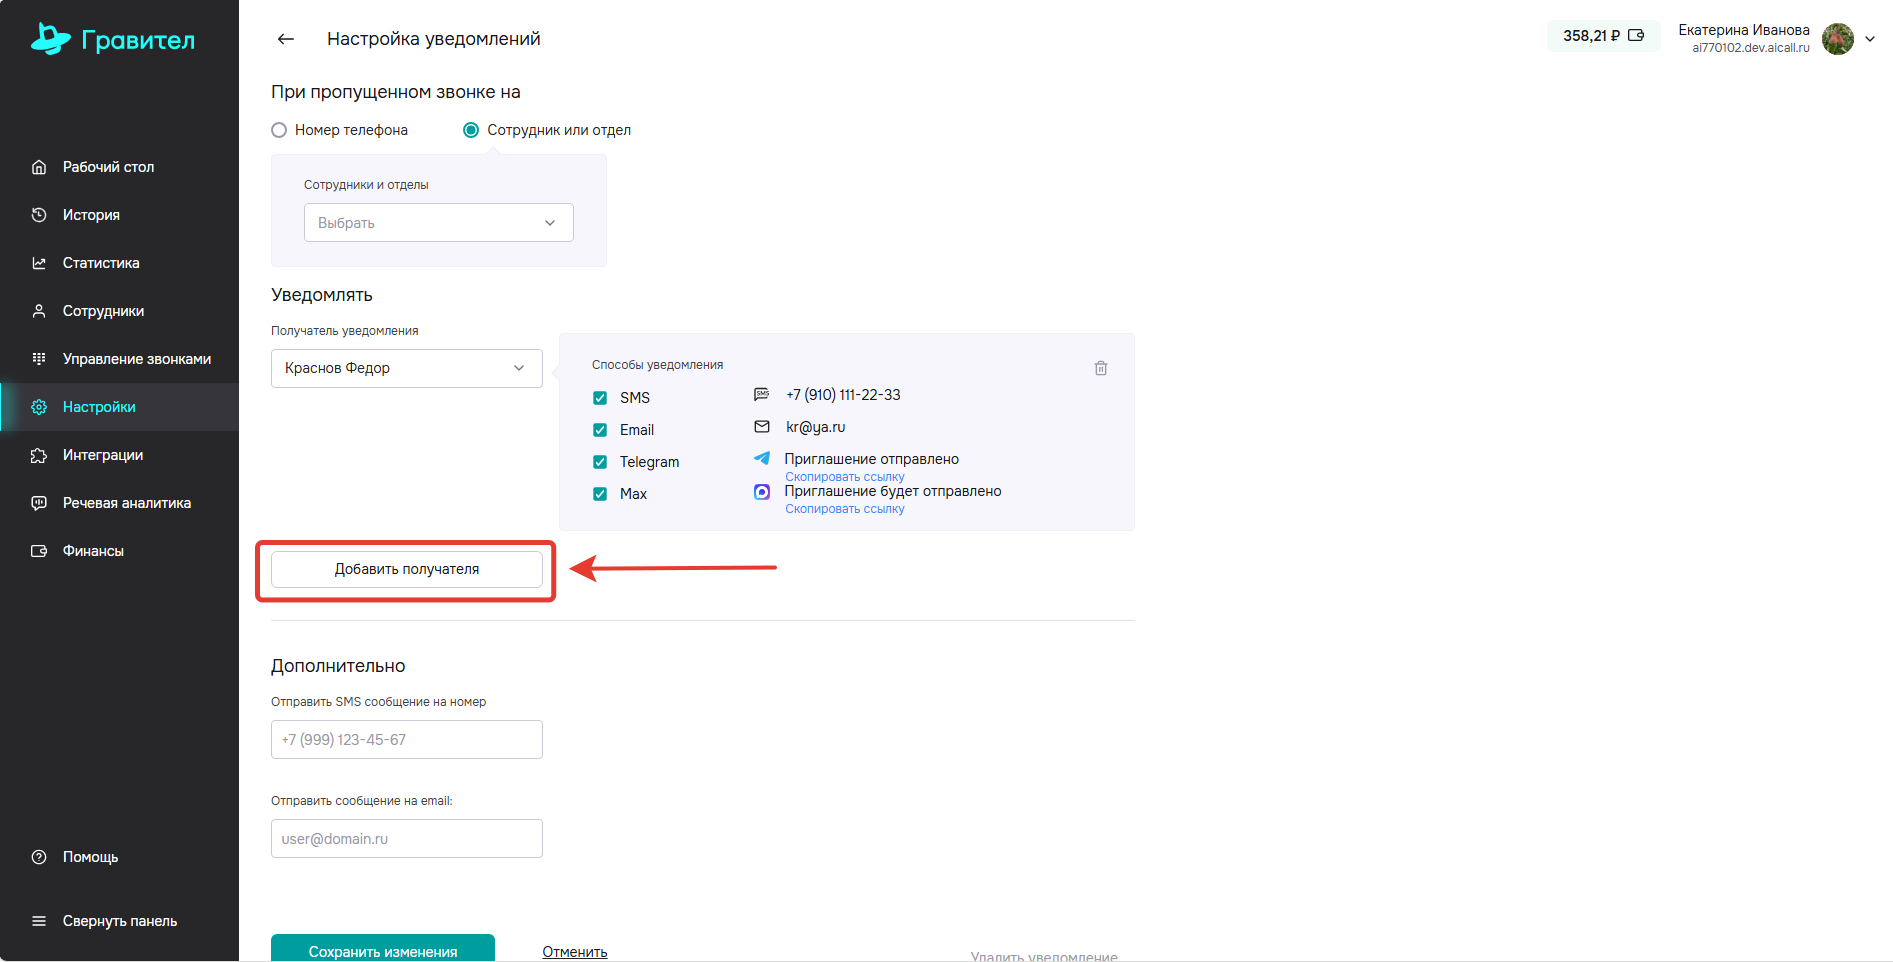Expand the user account menu chevron
Image resolution: width=1893 pixels, height=962 pixels.
coord(1870,39)
